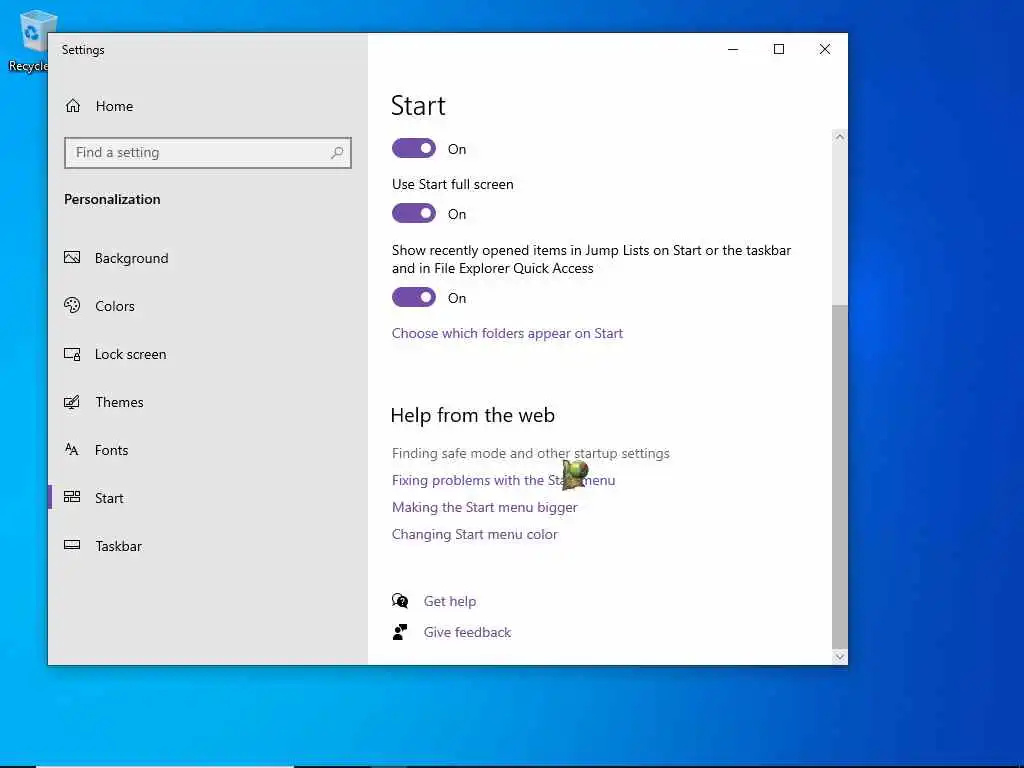Click the Get help chat icon
This screenshot has height=768, width=1024.
point(400,600)
